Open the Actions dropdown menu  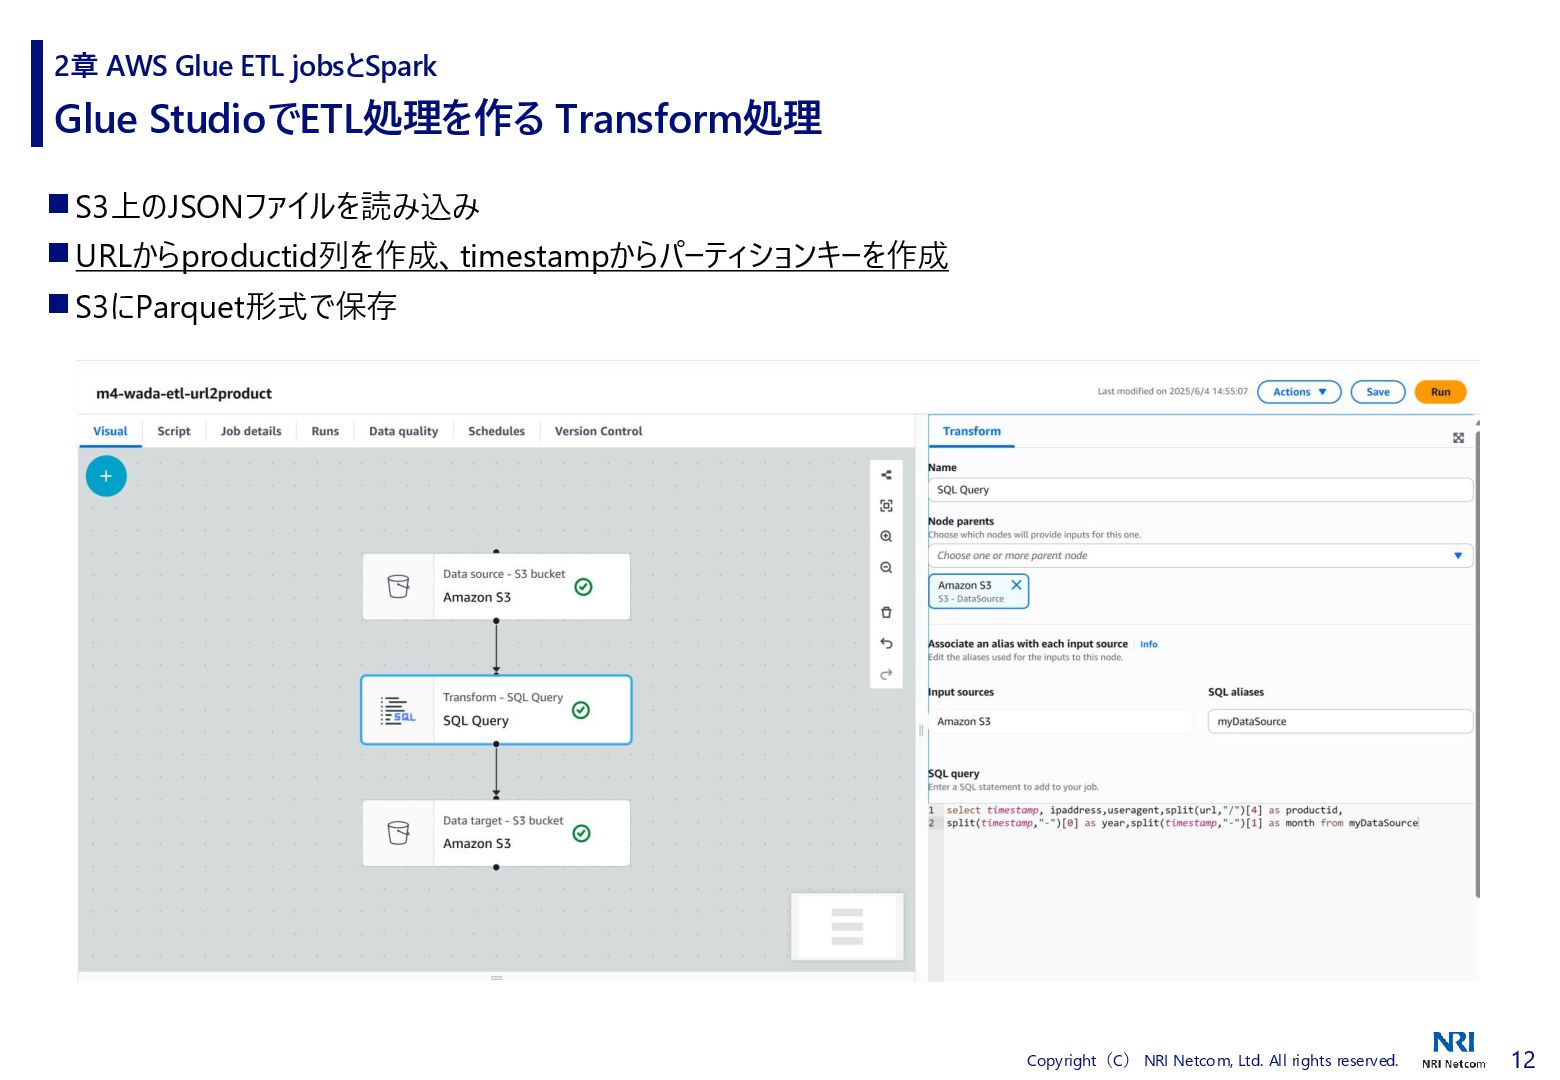(1299, 392)
